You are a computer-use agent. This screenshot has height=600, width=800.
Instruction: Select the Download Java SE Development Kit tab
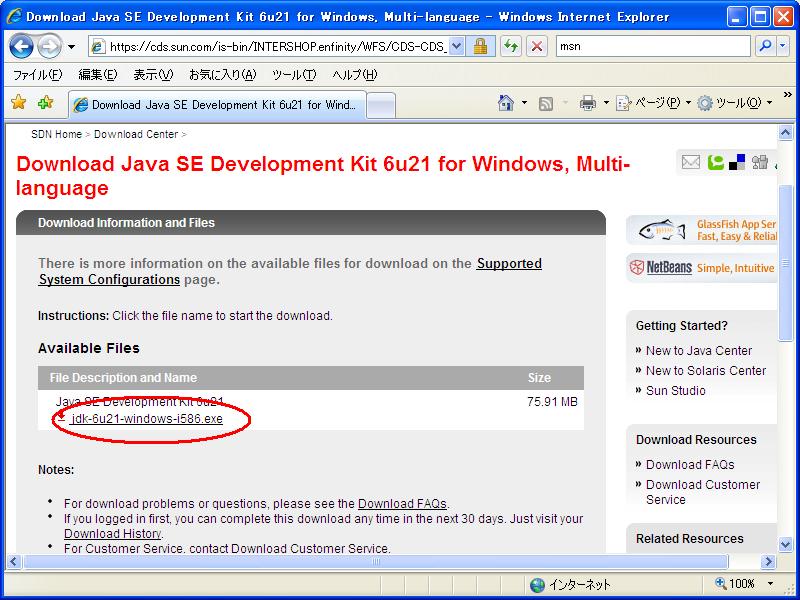[x=217, y=105]
